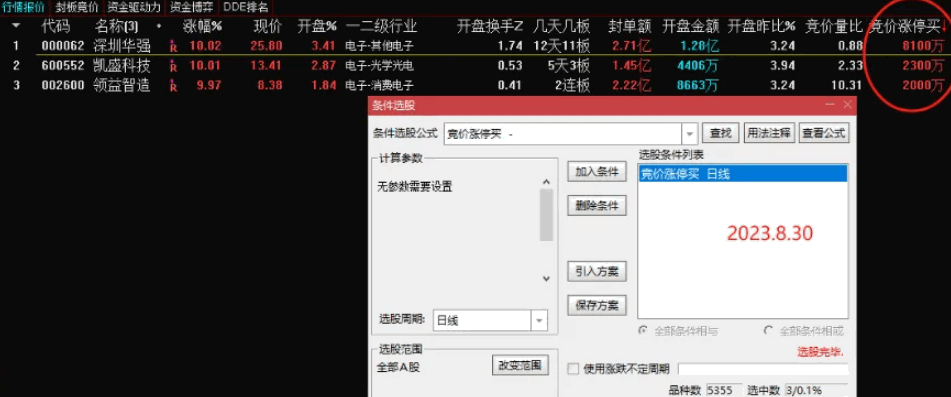Click the parameter panel scrollbar thumb
Image resolution: width=951 pixels, height=397 pixels.
coord(546,215)
